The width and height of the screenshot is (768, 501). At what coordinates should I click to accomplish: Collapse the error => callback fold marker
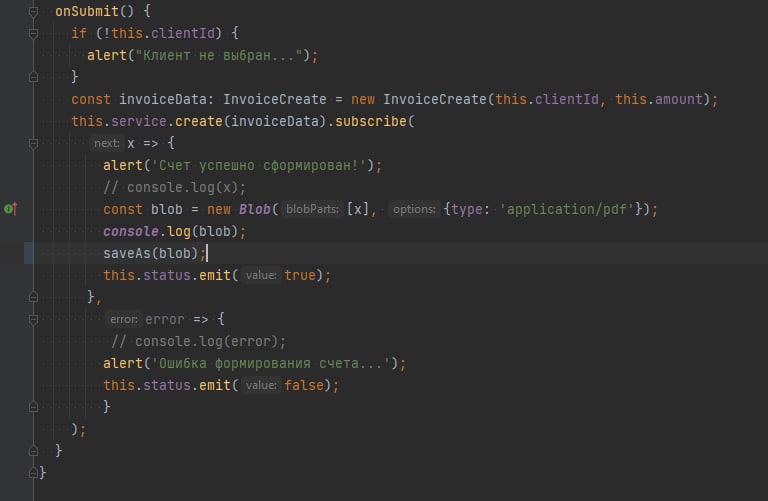33,320
